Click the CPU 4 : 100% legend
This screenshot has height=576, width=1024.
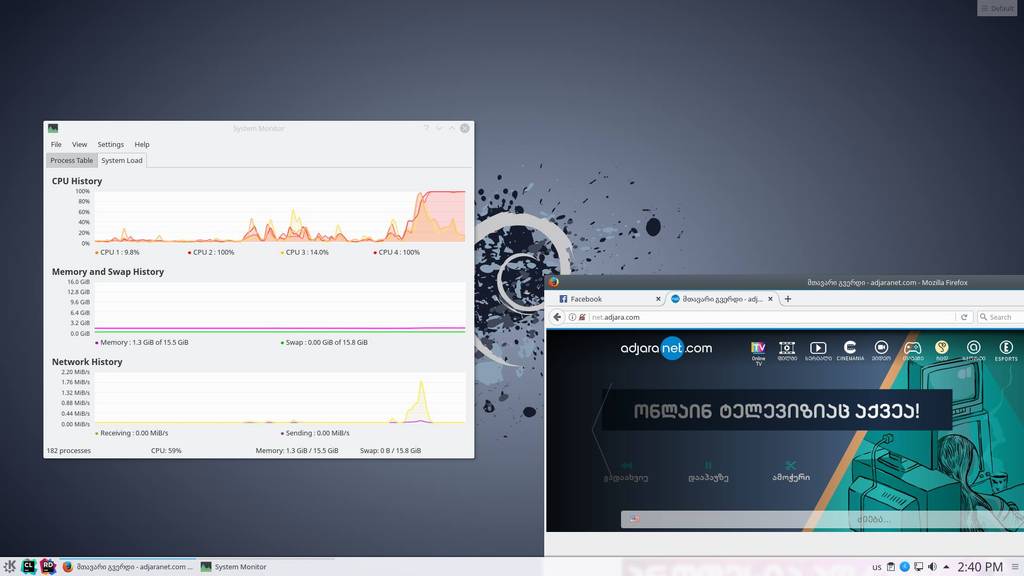coord(397,252)
